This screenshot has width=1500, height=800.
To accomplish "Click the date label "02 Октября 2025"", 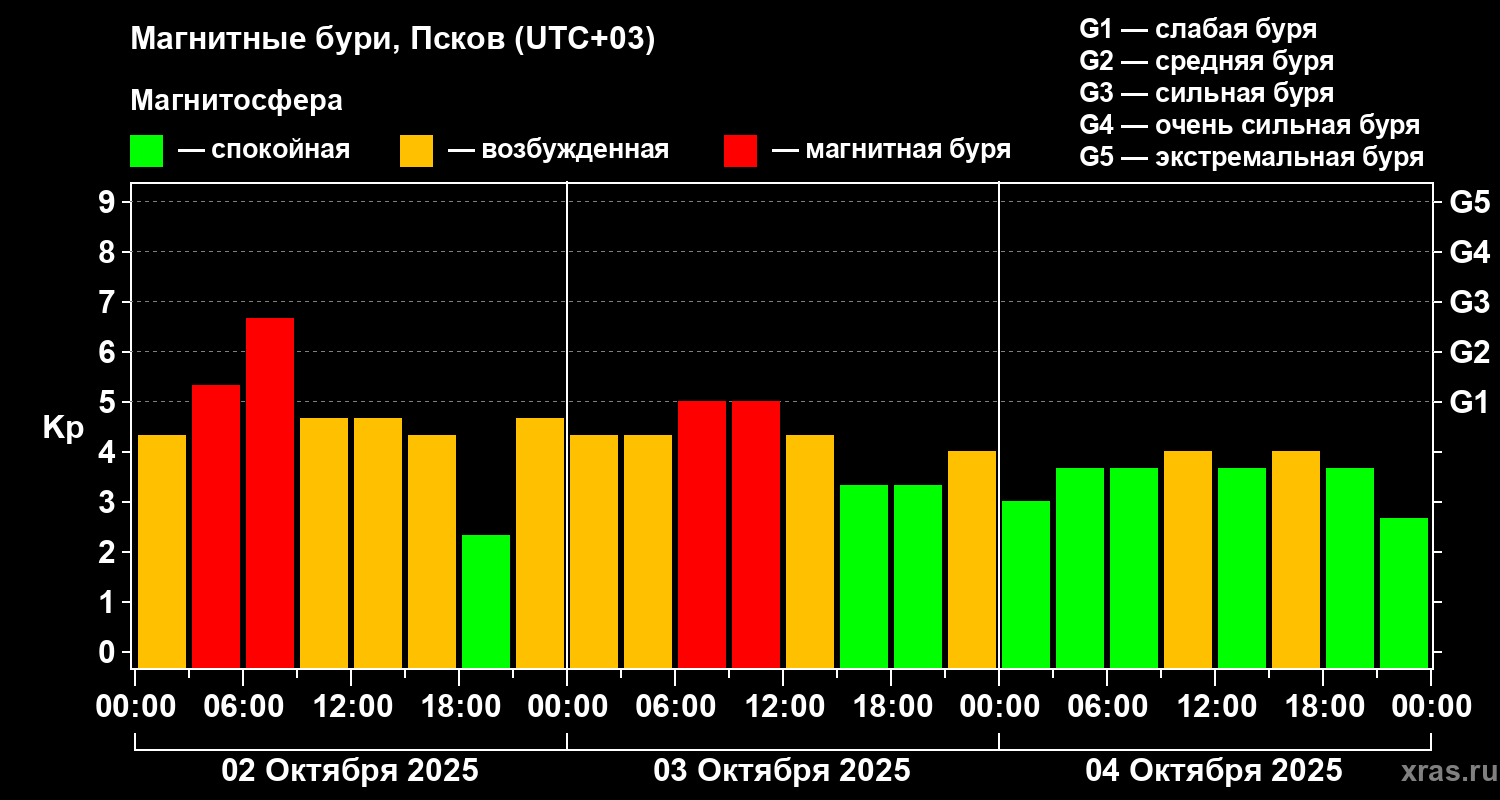I will 350,771.
